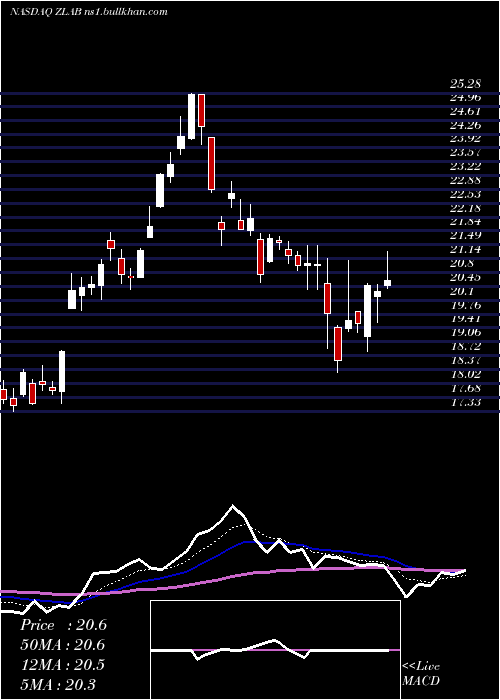Screen dimensions: 500x700
Task: Select the 24.26 price axis label
Action: (x=464, y=125)
